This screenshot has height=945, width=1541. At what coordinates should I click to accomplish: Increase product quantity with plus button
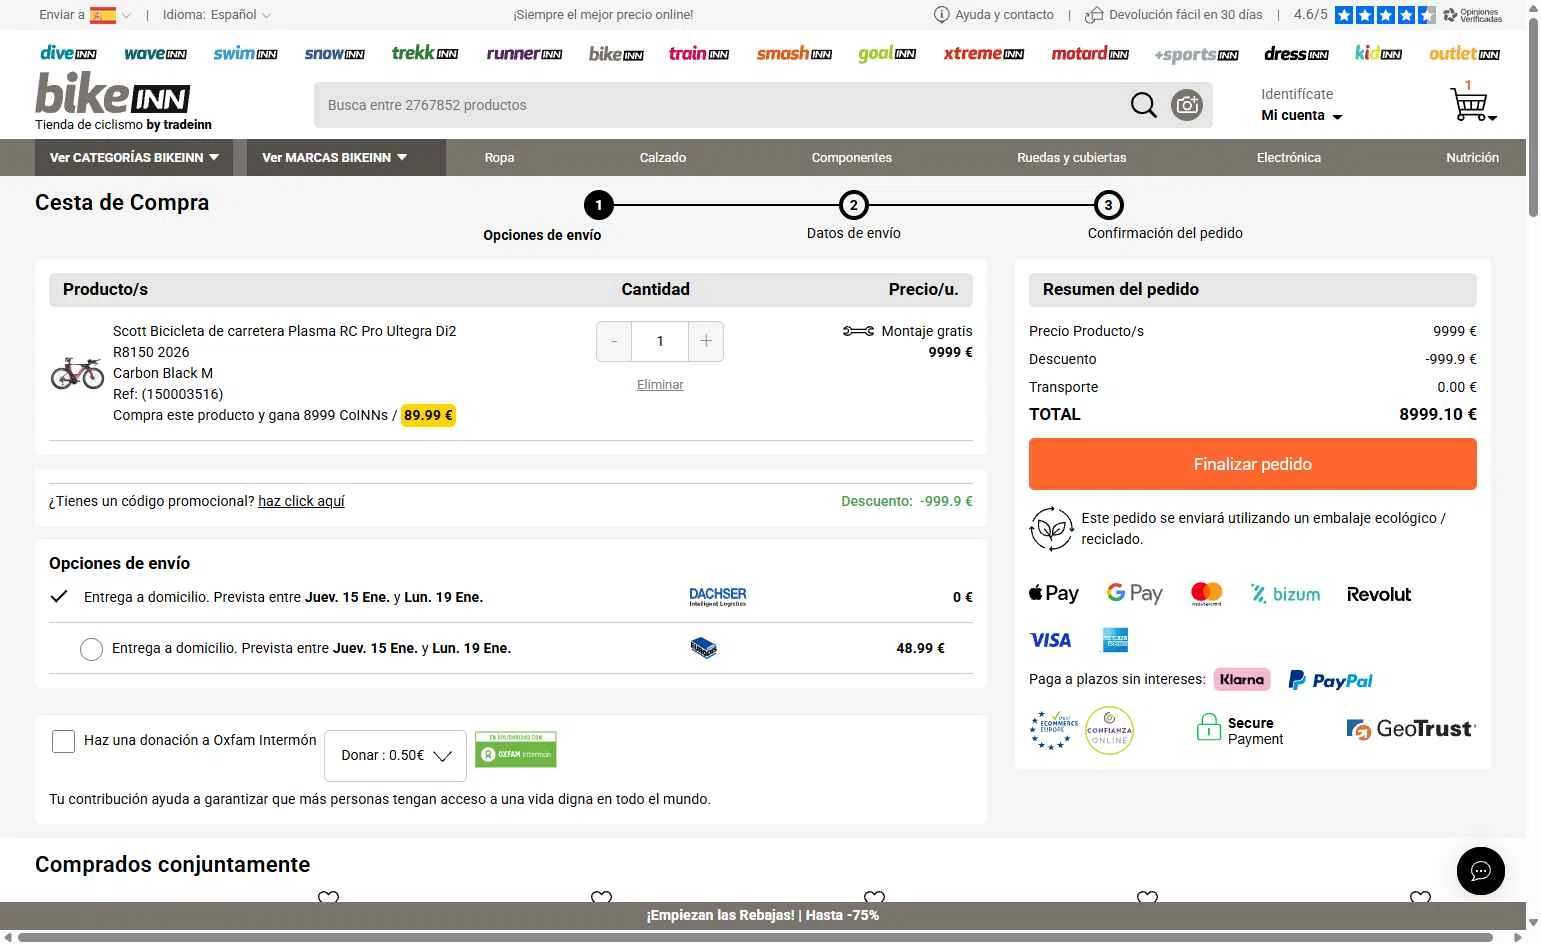click(706, 341)
